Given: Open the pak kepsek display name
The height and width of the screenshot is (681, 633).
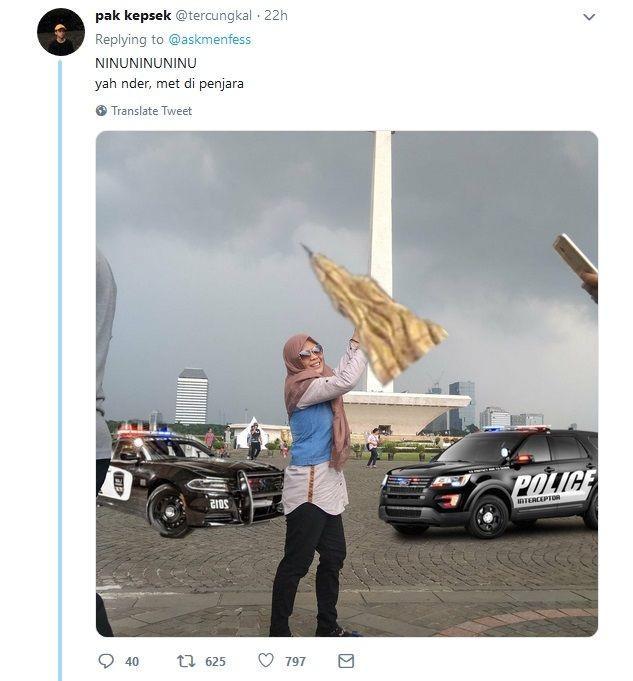Looking at the screenshot, I should coord(133,16).
